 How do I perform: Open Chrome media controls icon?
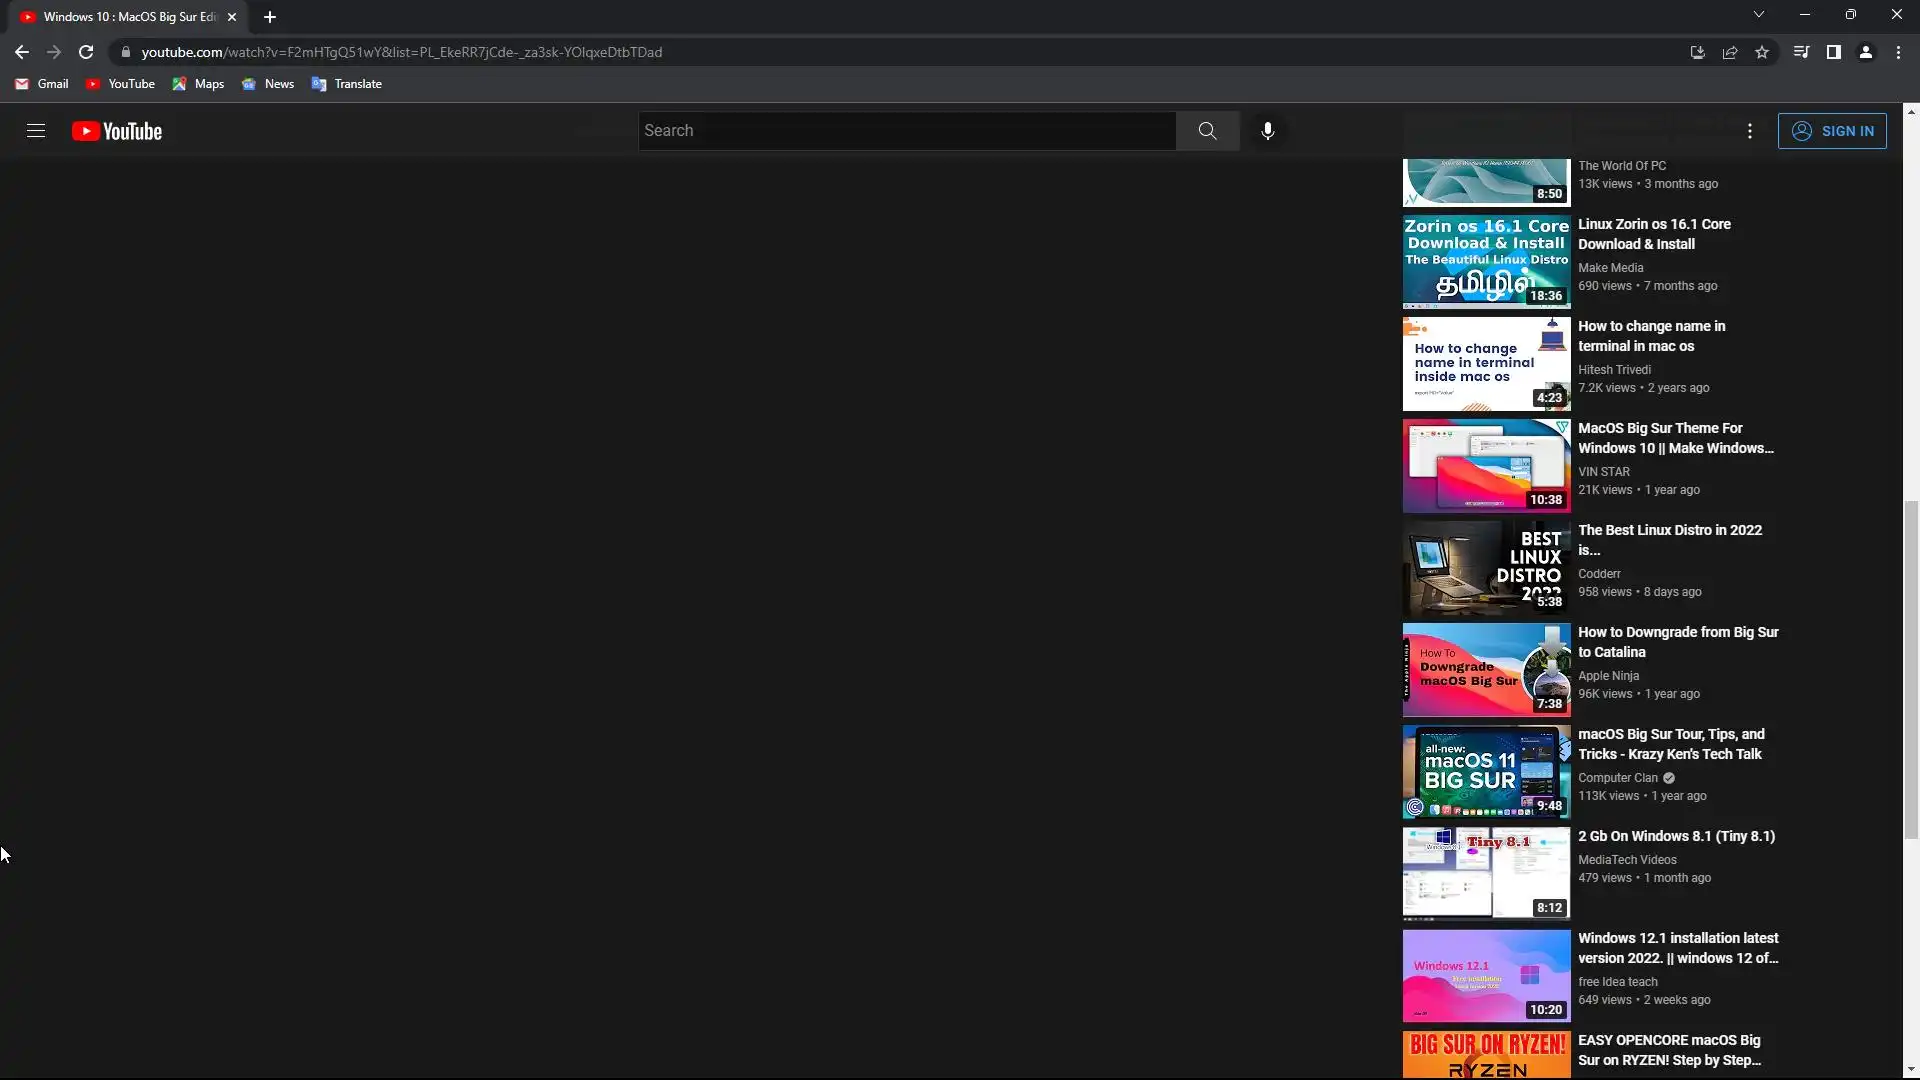pyautogui.click(x=1801, y=52)
